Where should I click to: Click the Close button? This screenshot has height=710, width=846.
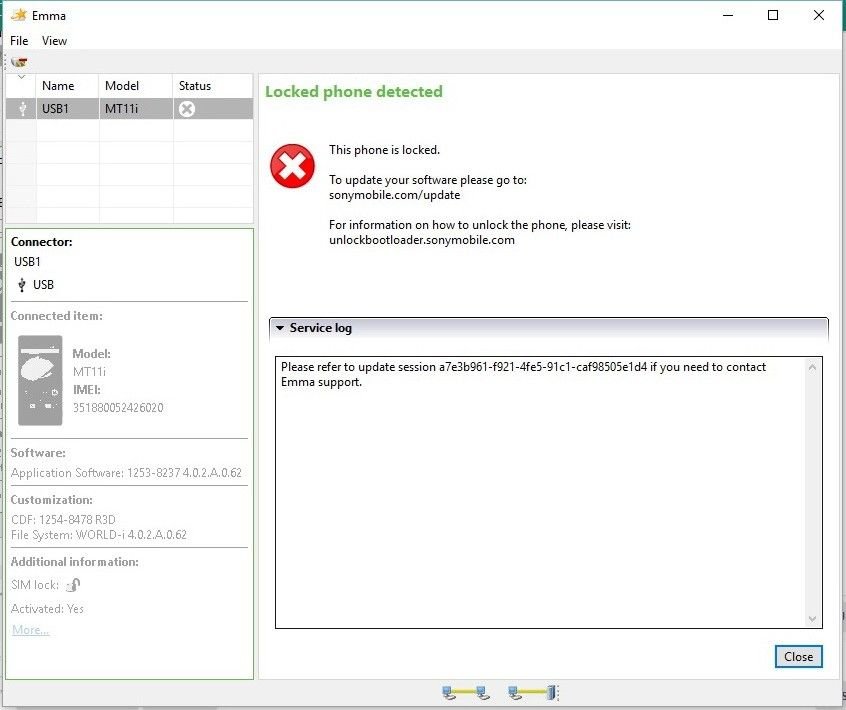click(799, 657)
